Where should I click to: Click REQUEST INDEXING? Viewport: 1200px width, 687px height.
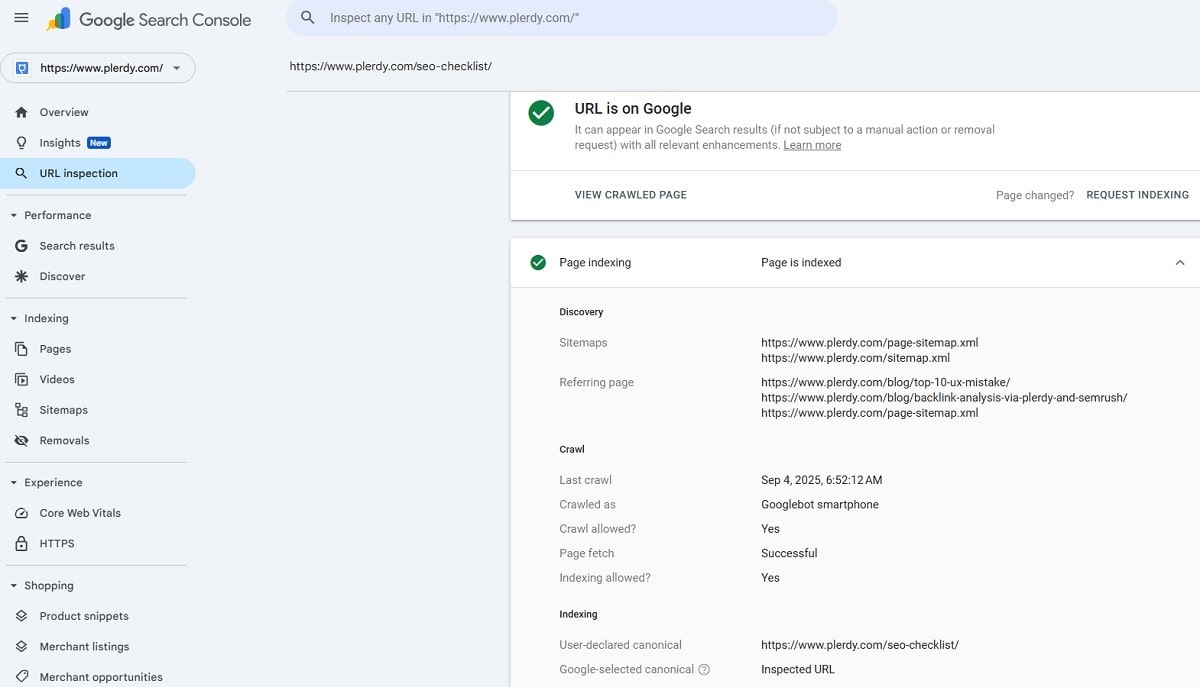[1137, 195]
